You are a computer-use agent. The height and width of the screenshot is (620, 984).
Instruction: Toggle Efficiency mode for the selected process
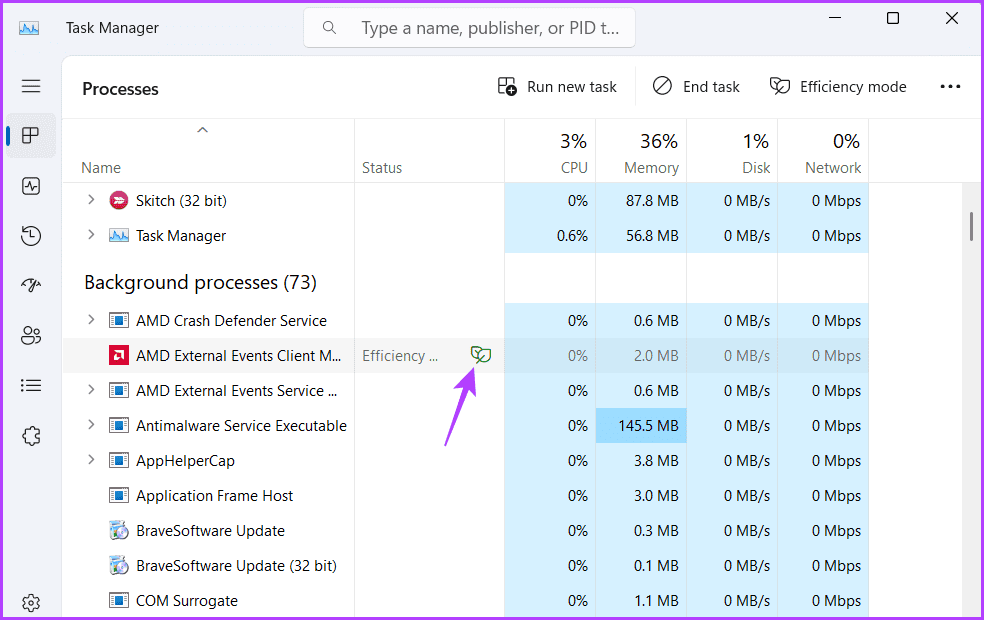click(838, 87)
